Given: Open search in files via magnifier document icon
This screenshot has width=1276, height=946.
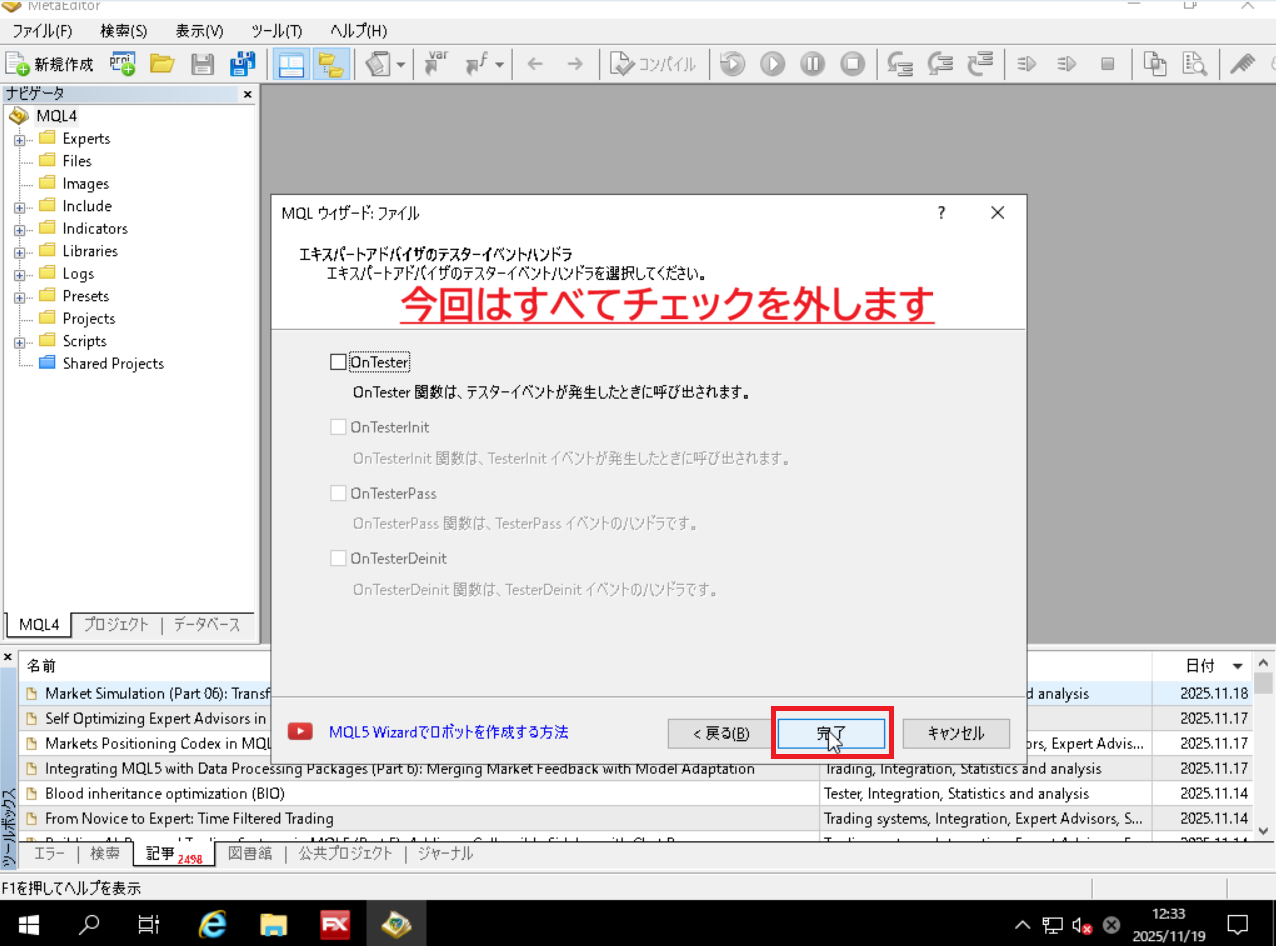Looking at the screenshot, I should point(1195,63).
